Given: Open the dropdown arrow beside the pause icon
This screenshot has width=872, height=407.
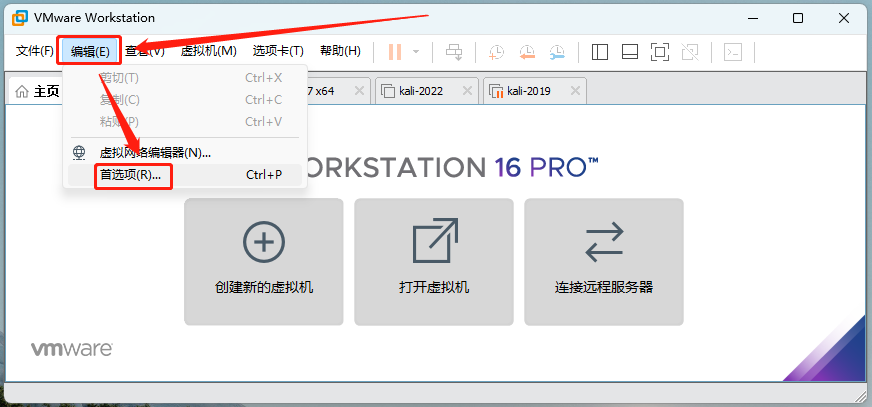Looking at the screenshot, I should [416, 52].
